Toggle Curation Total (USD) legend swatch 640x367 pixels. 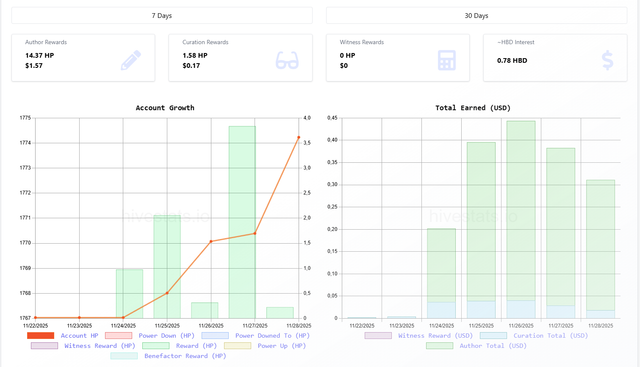[x=493, y=336]
